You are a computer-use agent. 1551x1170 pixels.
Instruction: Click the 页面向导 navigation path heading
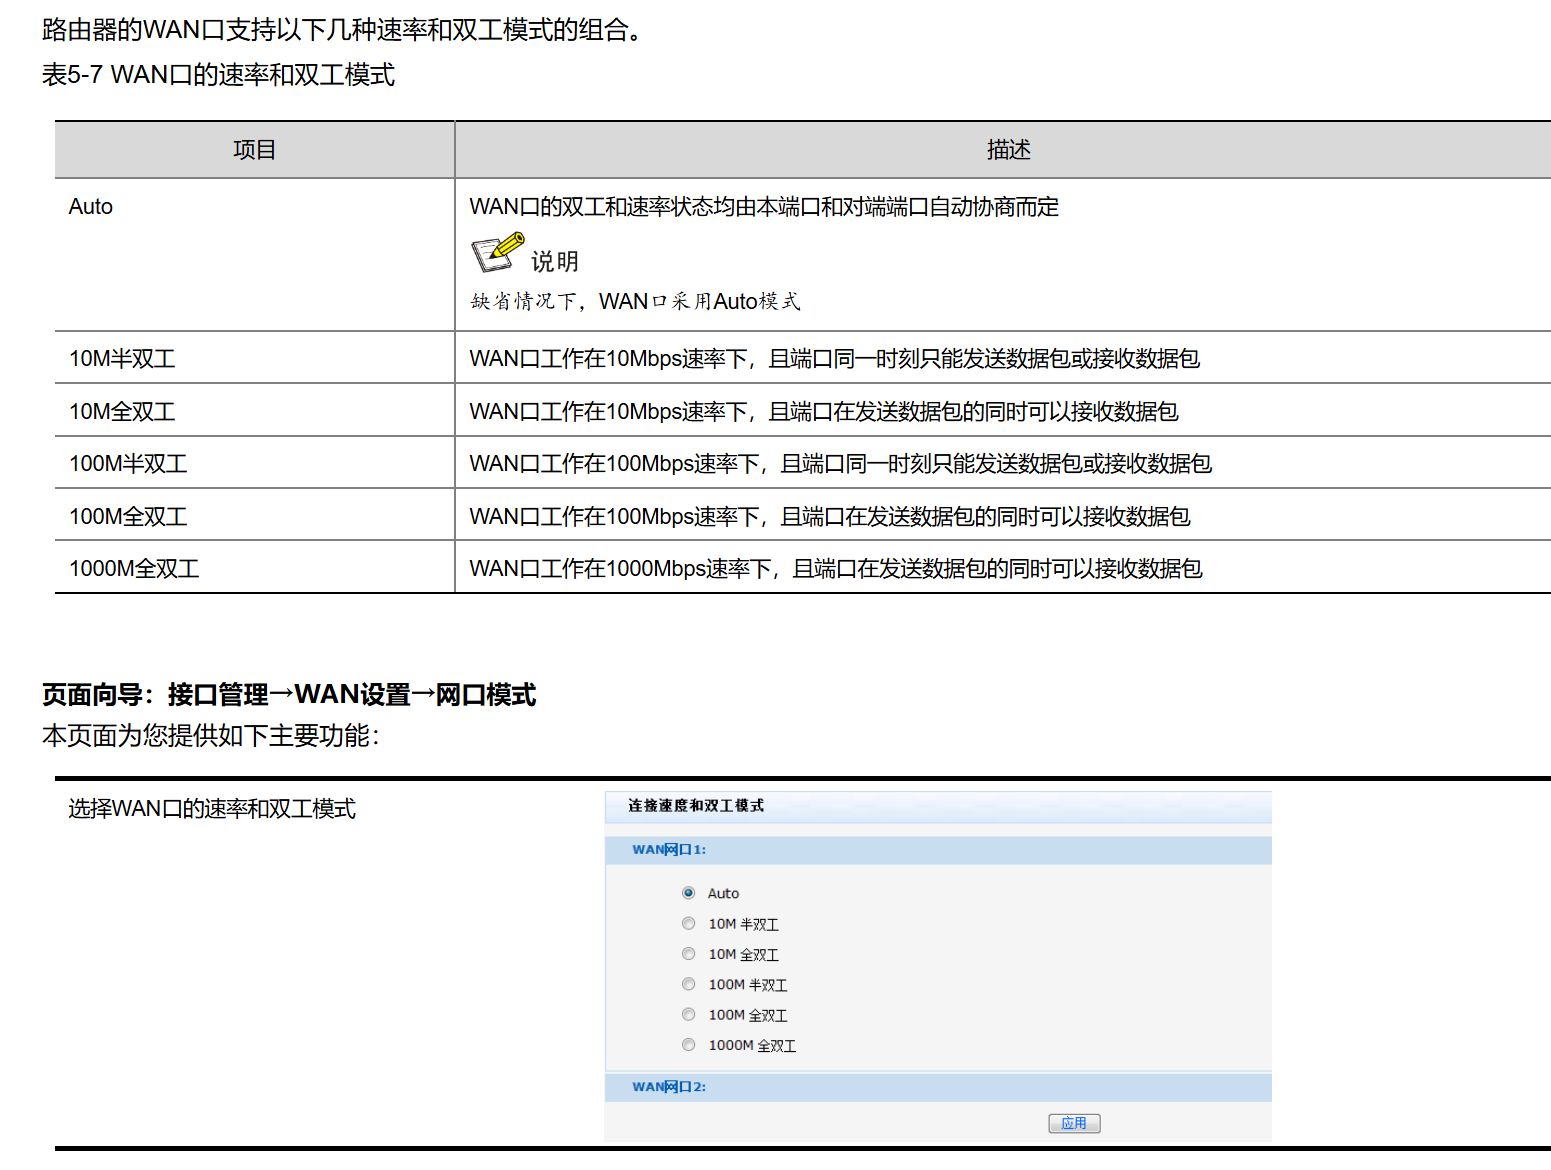coord(289,695)
